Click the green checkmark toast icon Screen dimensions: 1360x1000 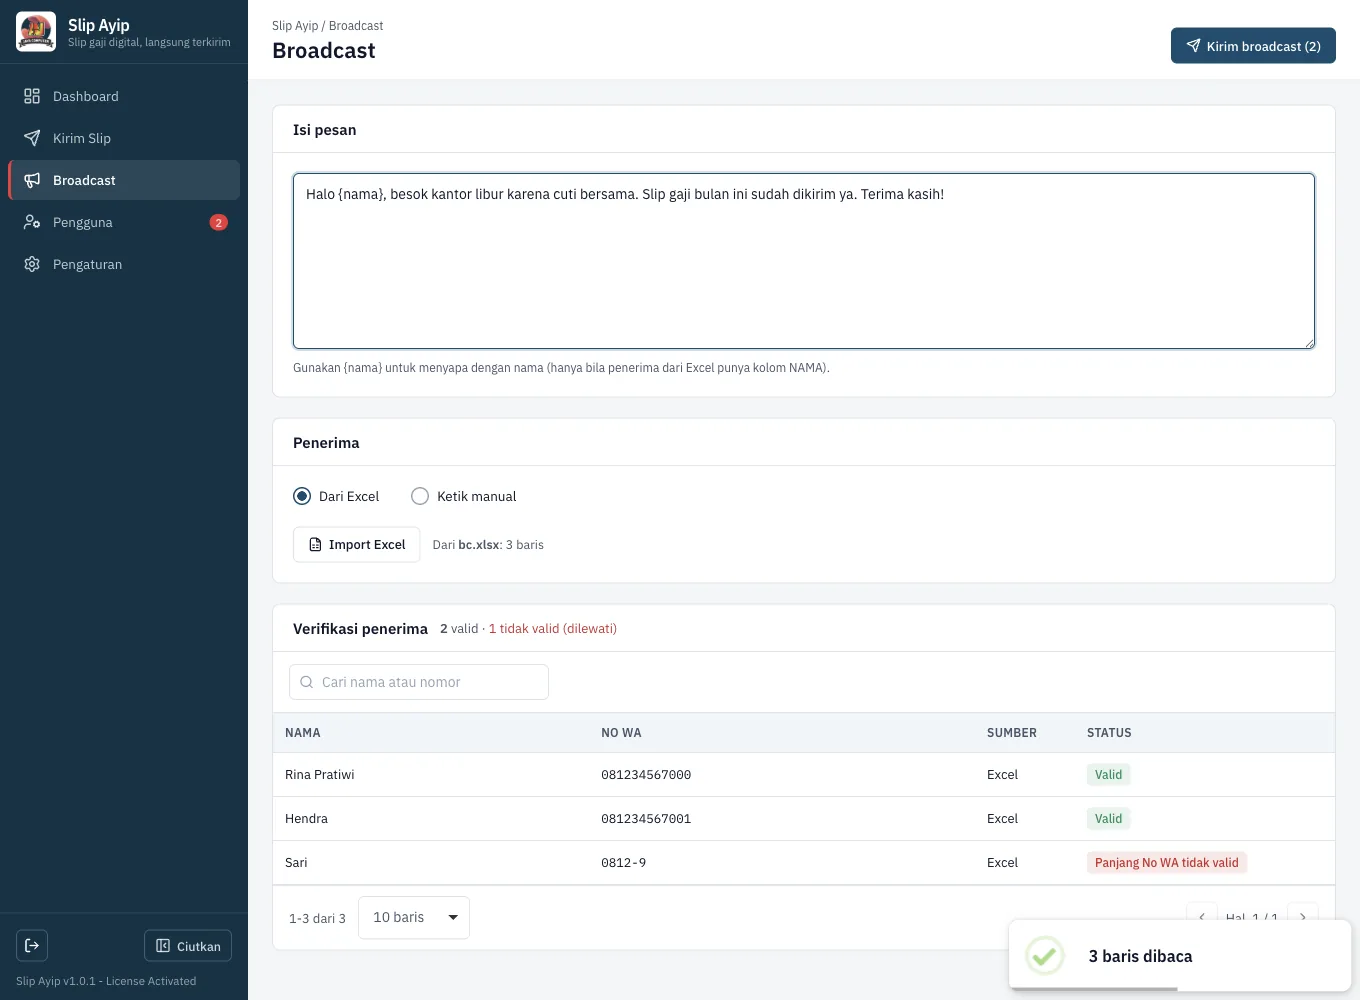click(1045, 956)
